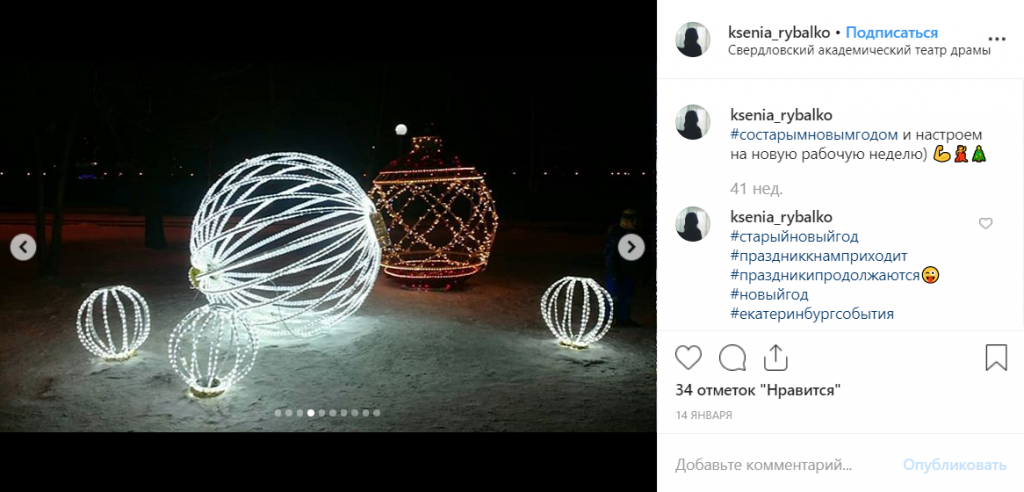This screenshot has height=492, width=1024.
Task: View the 34 отметок Нравится likes list
Action: tap(758, 390)
